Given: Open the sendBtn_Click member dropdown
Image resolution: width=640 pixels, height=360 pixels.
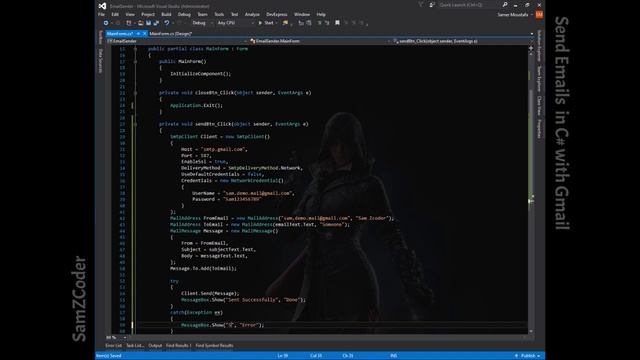Looking at the screenshot, I should pyautogui.click(x=463, y=41).
